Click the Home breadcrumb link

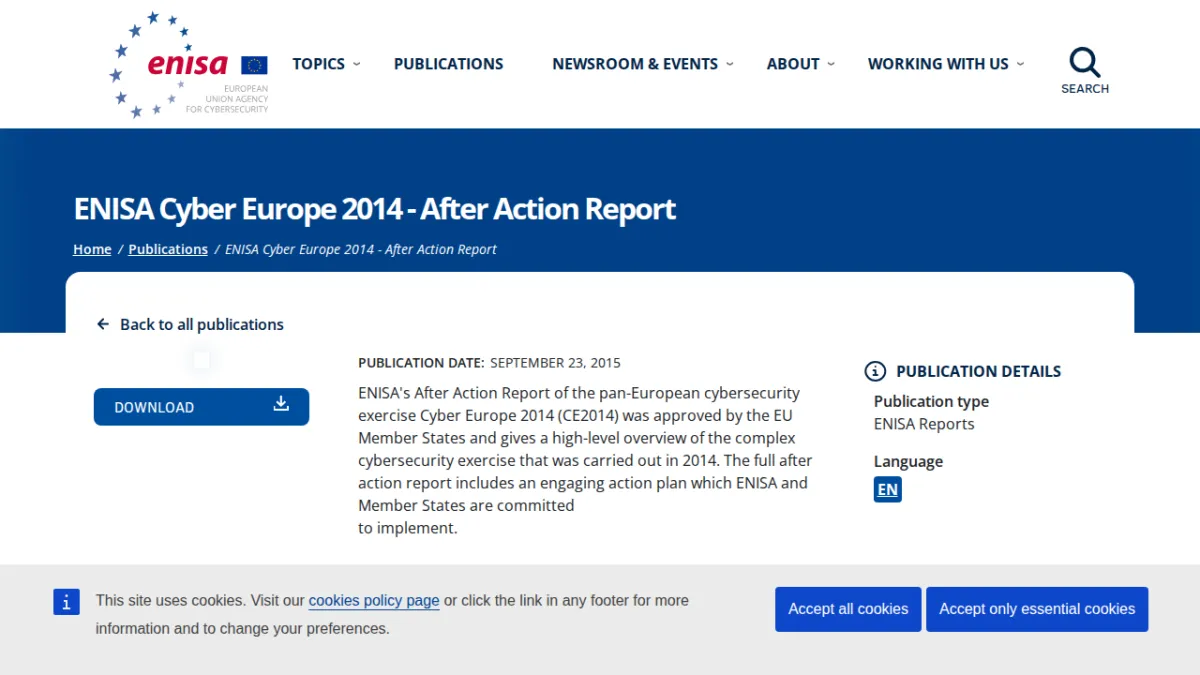[92, 249]
